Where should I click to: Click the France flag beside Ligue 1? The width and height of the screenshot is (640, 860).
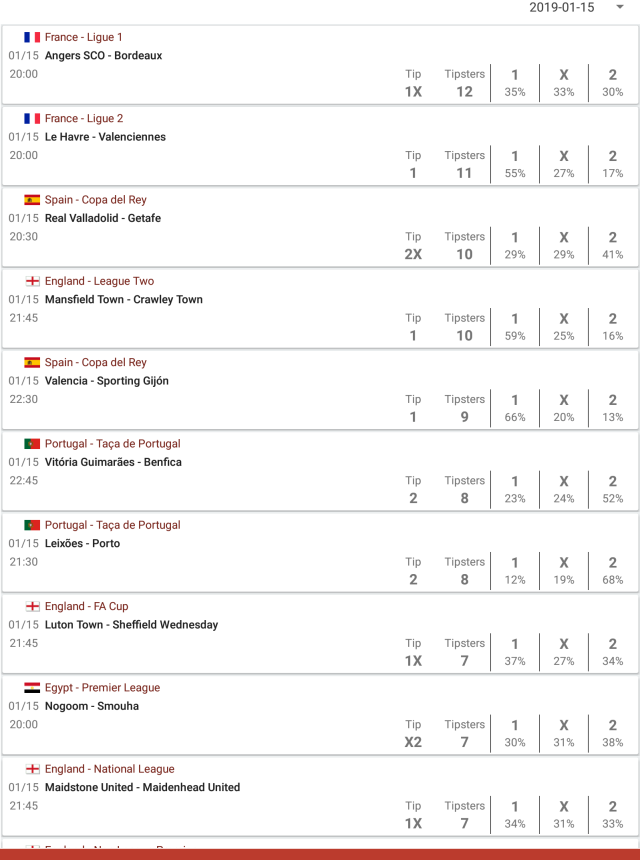click(32, 37)
